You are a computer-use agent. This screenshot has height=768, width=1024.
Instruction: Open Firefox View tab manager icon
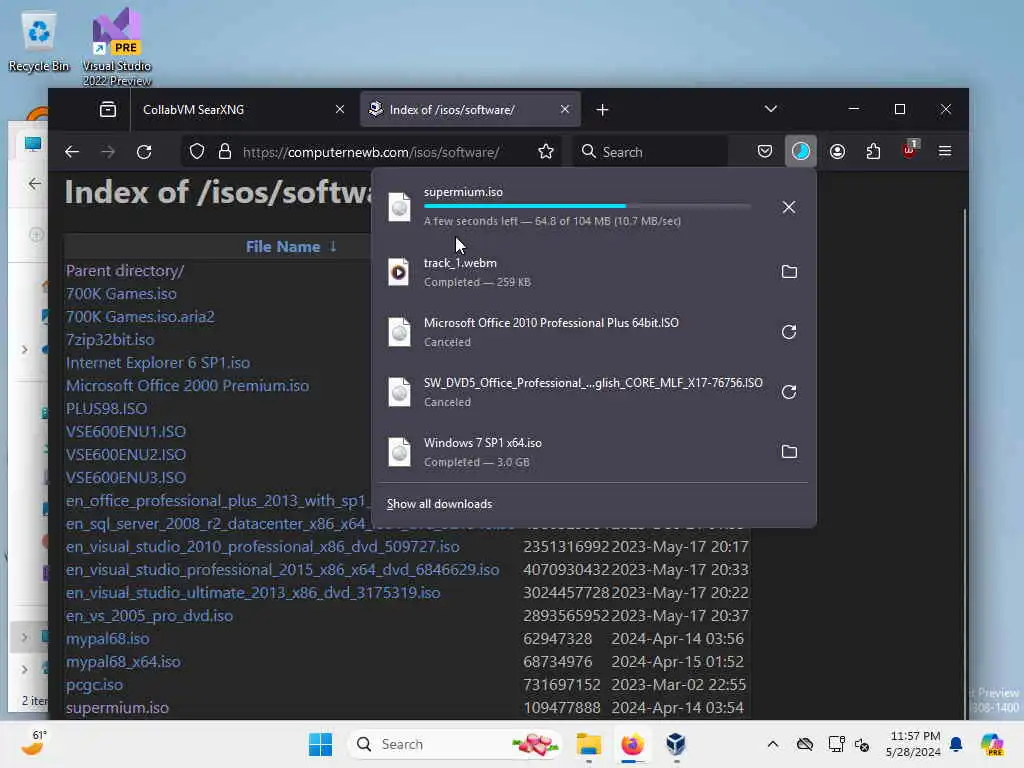(x=108, y=109)
